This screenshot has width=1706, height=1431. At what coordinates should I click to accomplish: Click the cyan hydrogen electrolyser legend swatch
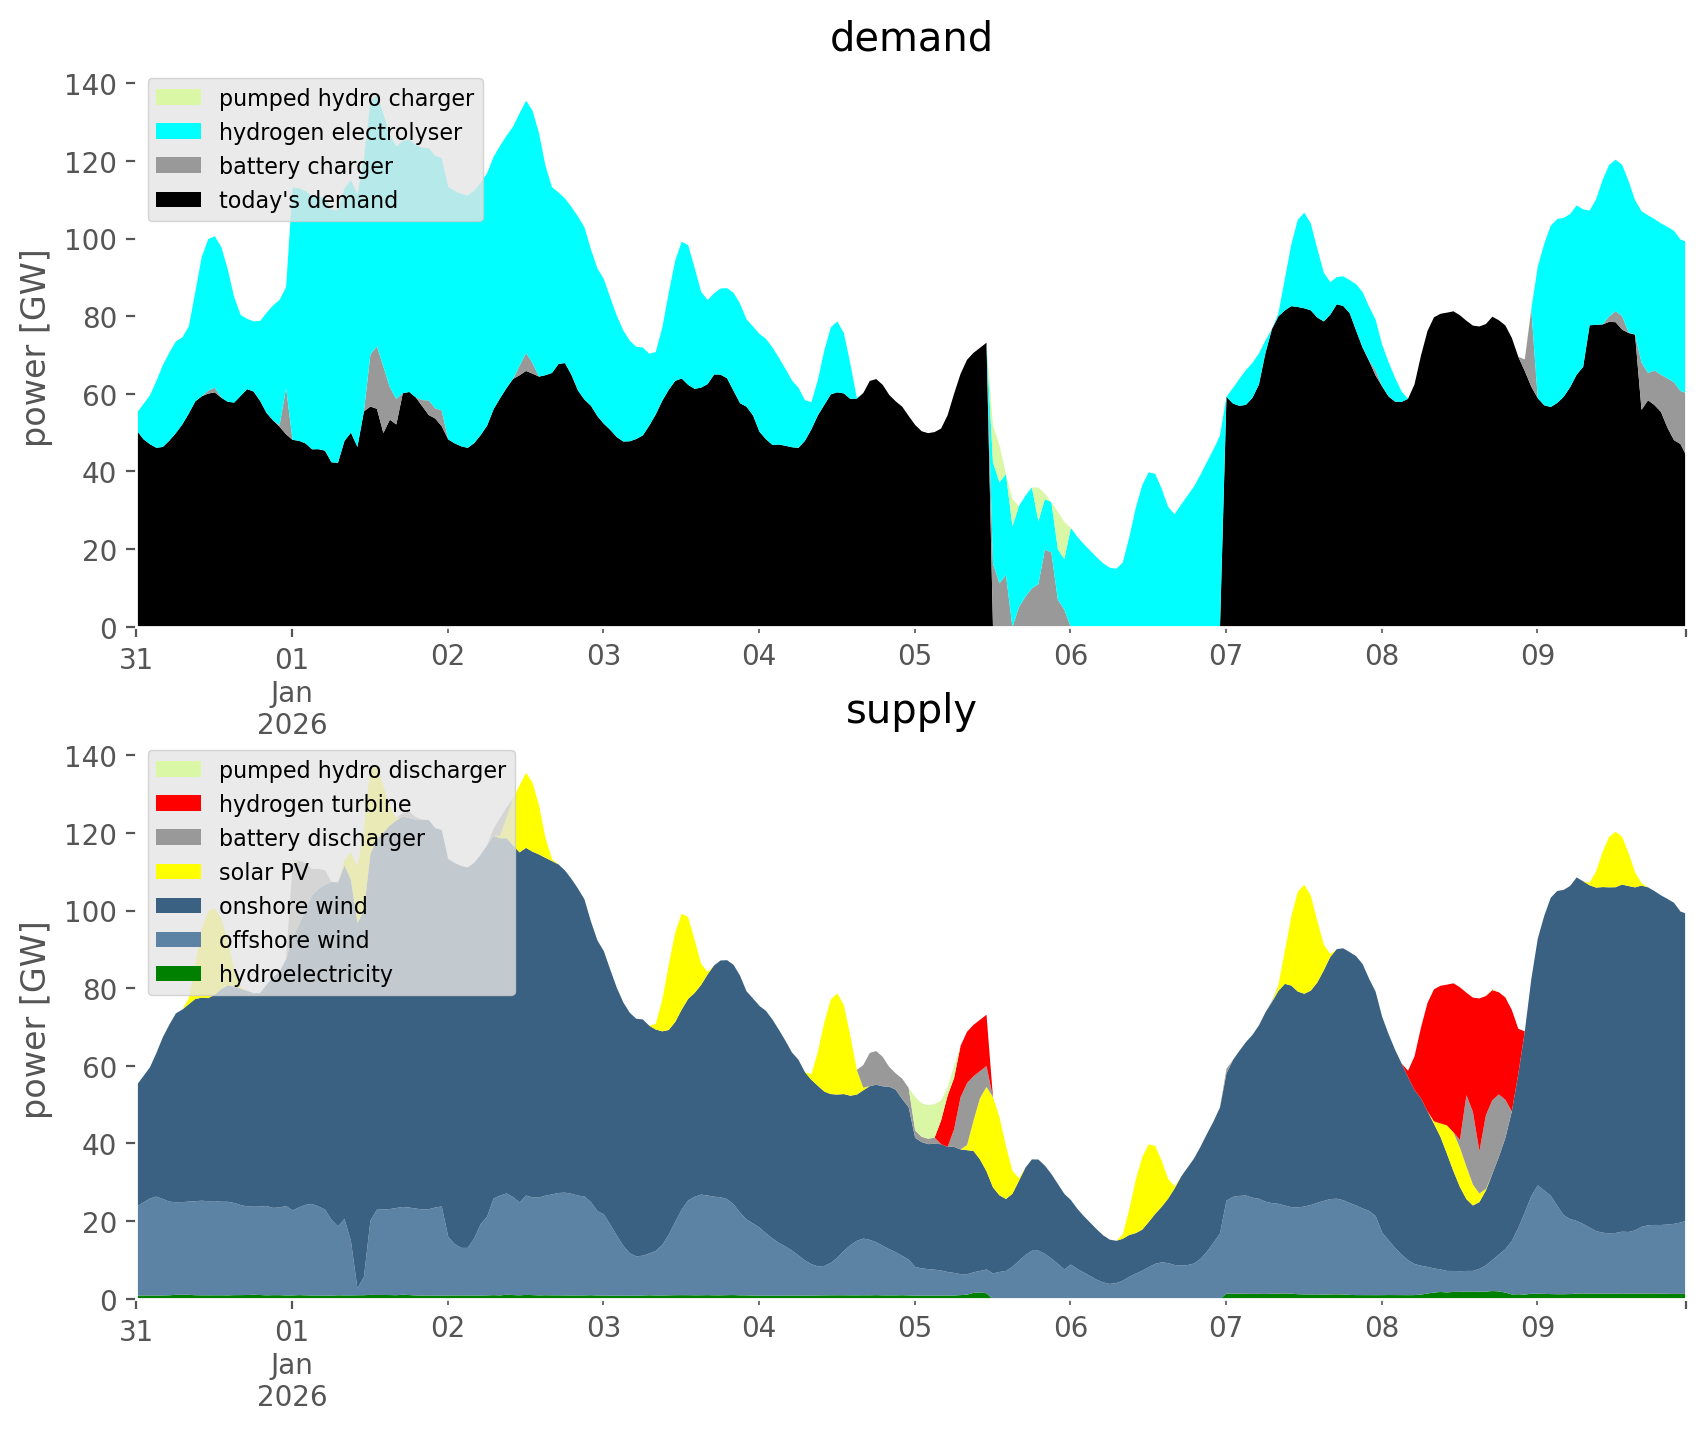point(179,132)
